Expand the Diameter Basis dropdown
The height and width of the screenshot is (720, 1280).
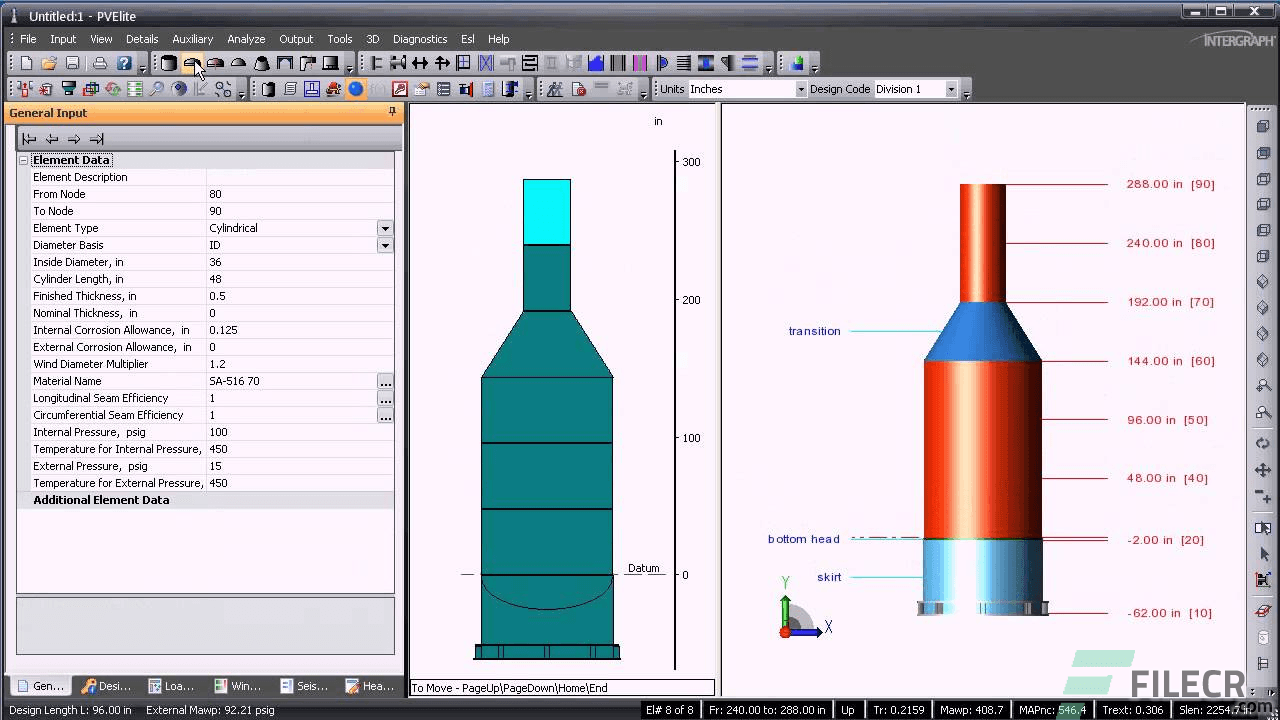point(385,245)
